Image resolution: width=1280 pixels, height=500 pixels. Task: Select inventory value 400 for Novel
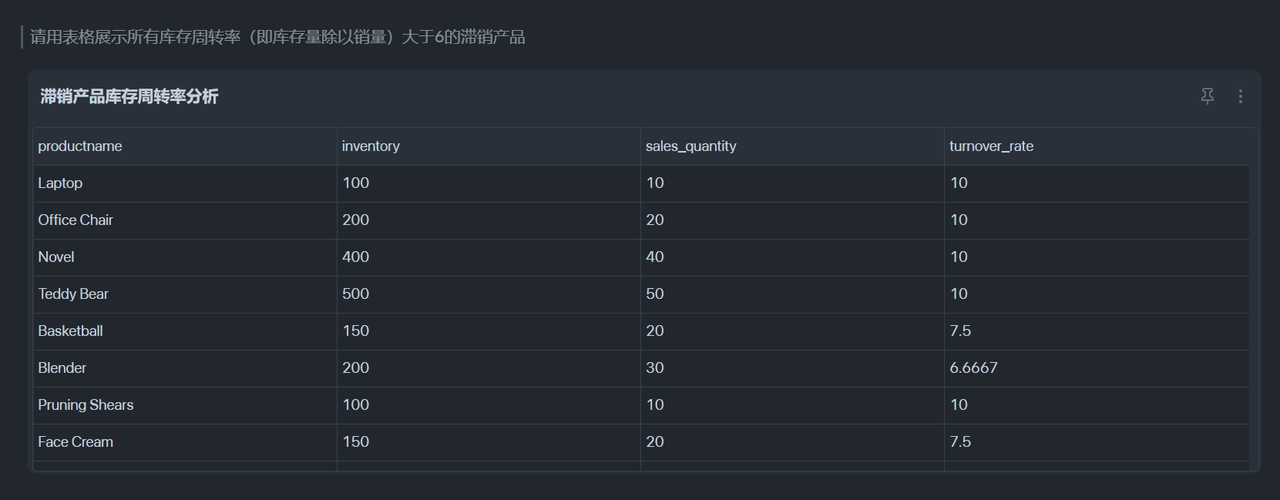pyautogui.click(x=355, y=257)
